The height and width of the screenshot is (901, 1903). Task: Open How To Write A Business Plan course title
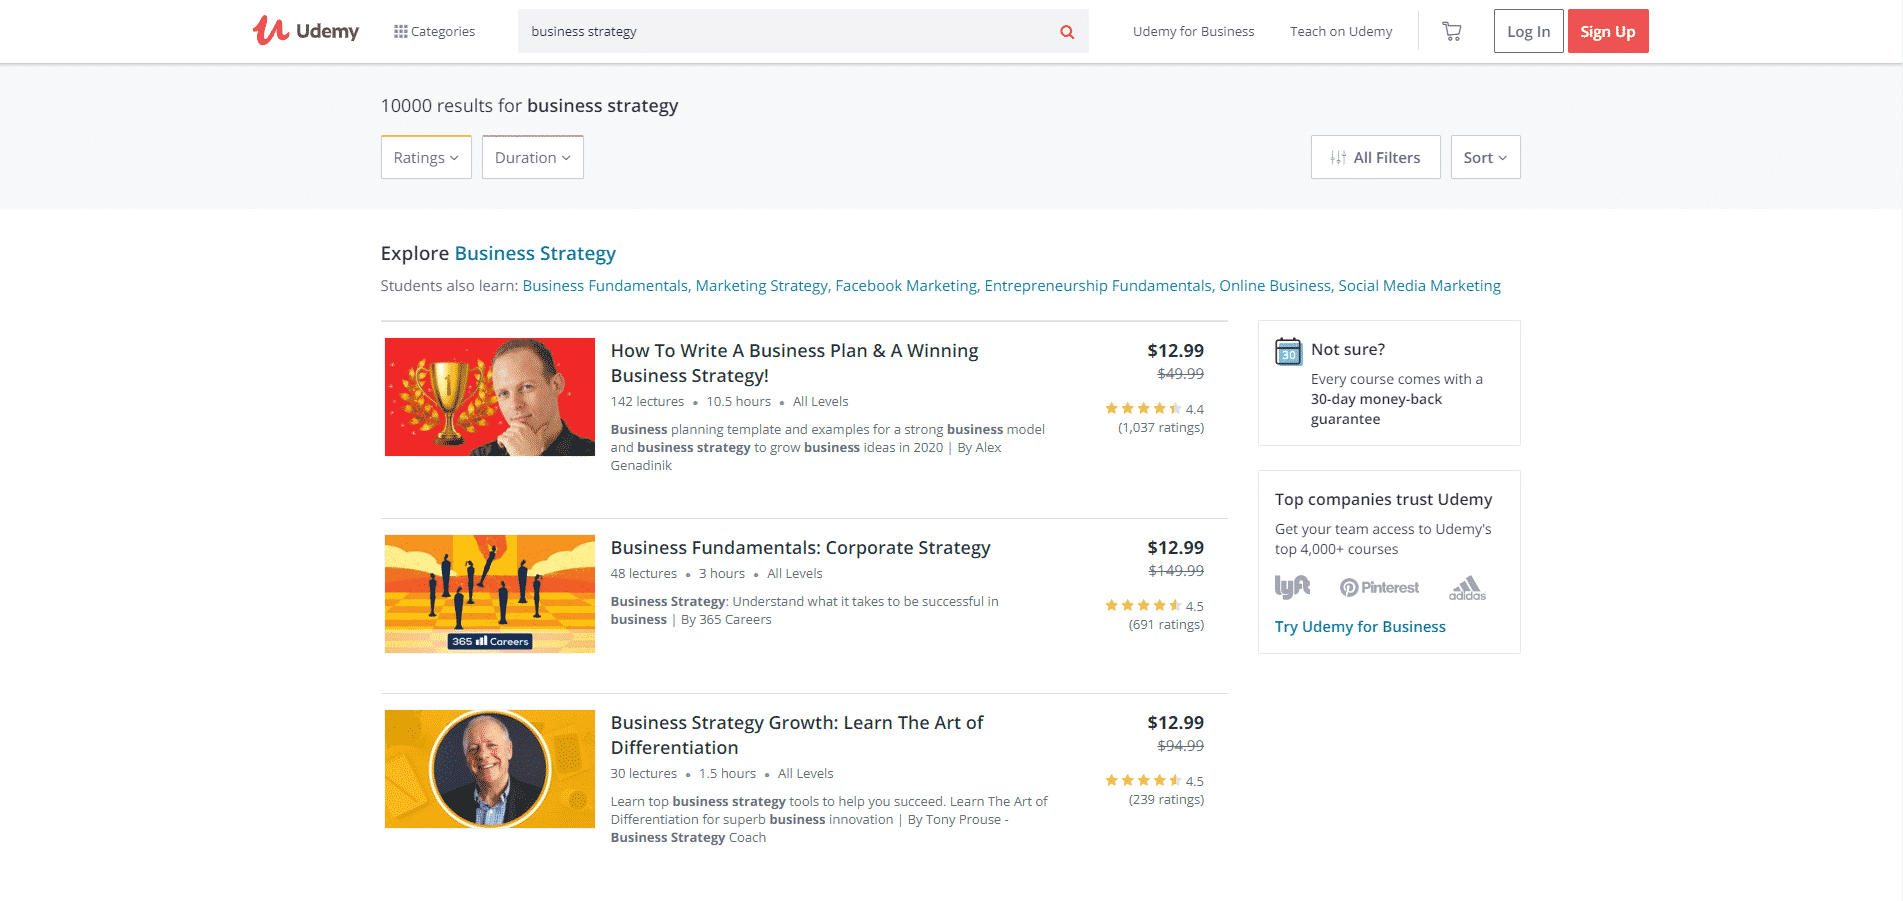pos(795,363)
